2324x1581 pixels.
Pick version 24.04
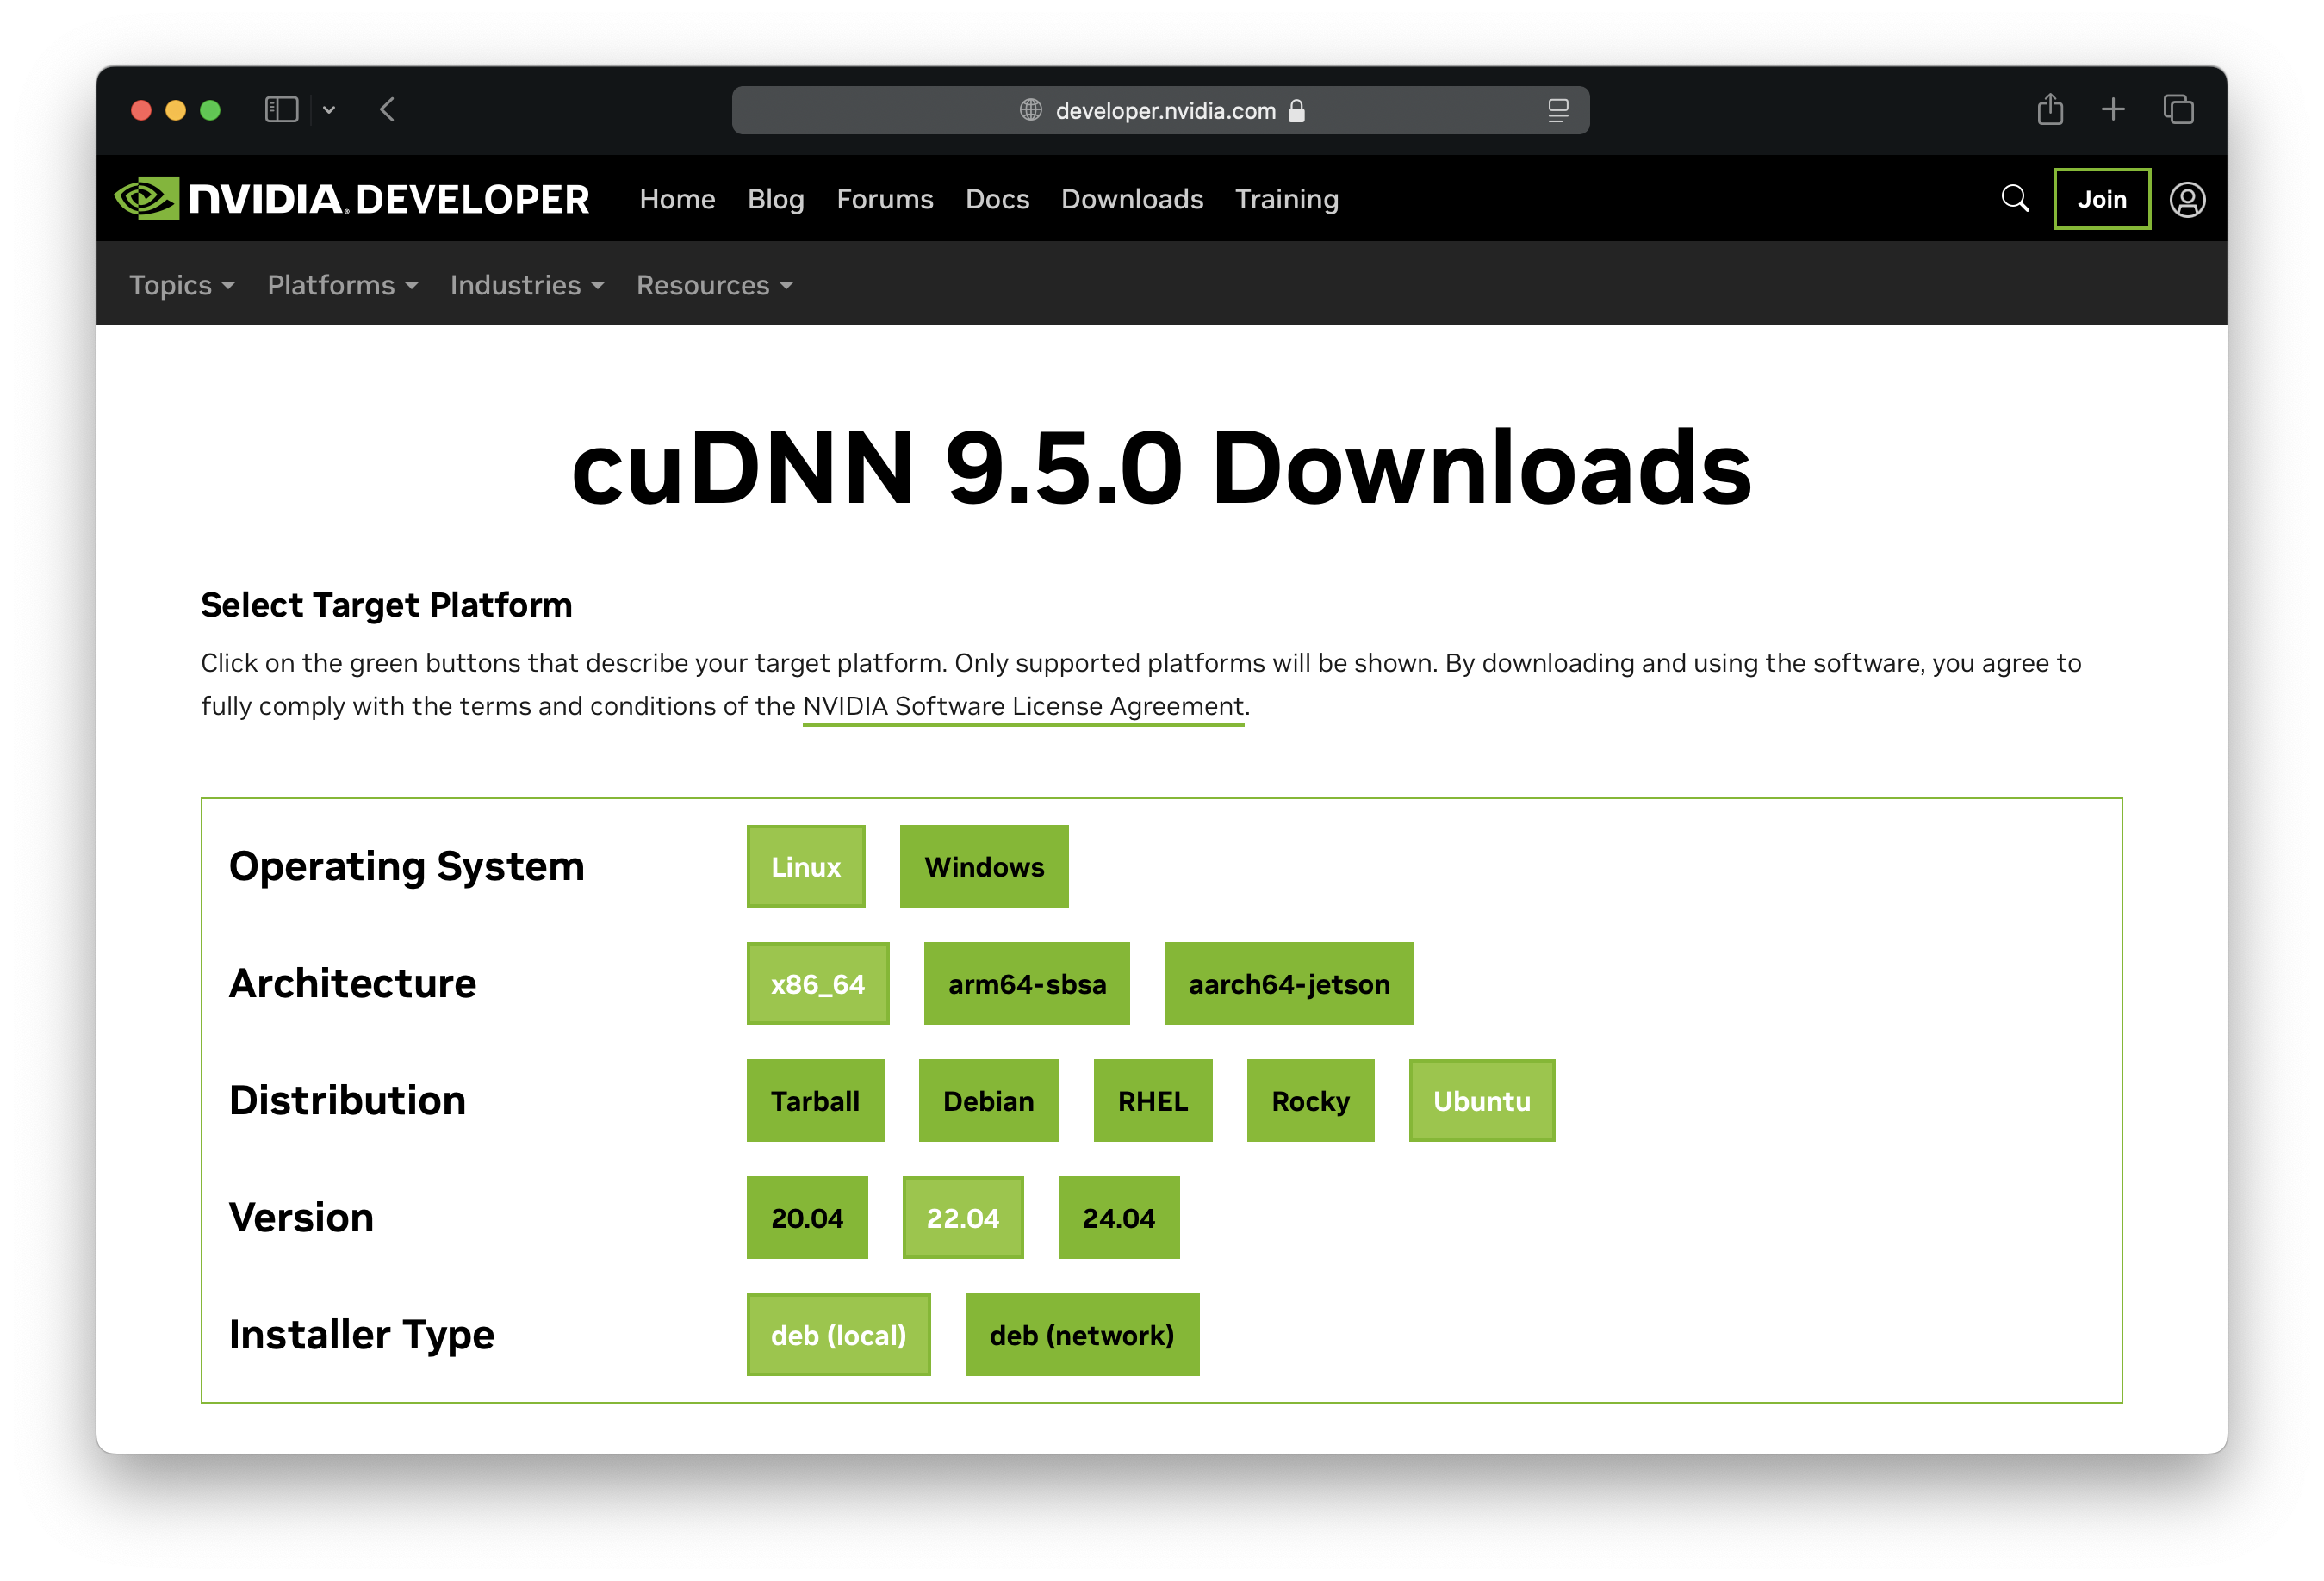coord(1119,1217)
